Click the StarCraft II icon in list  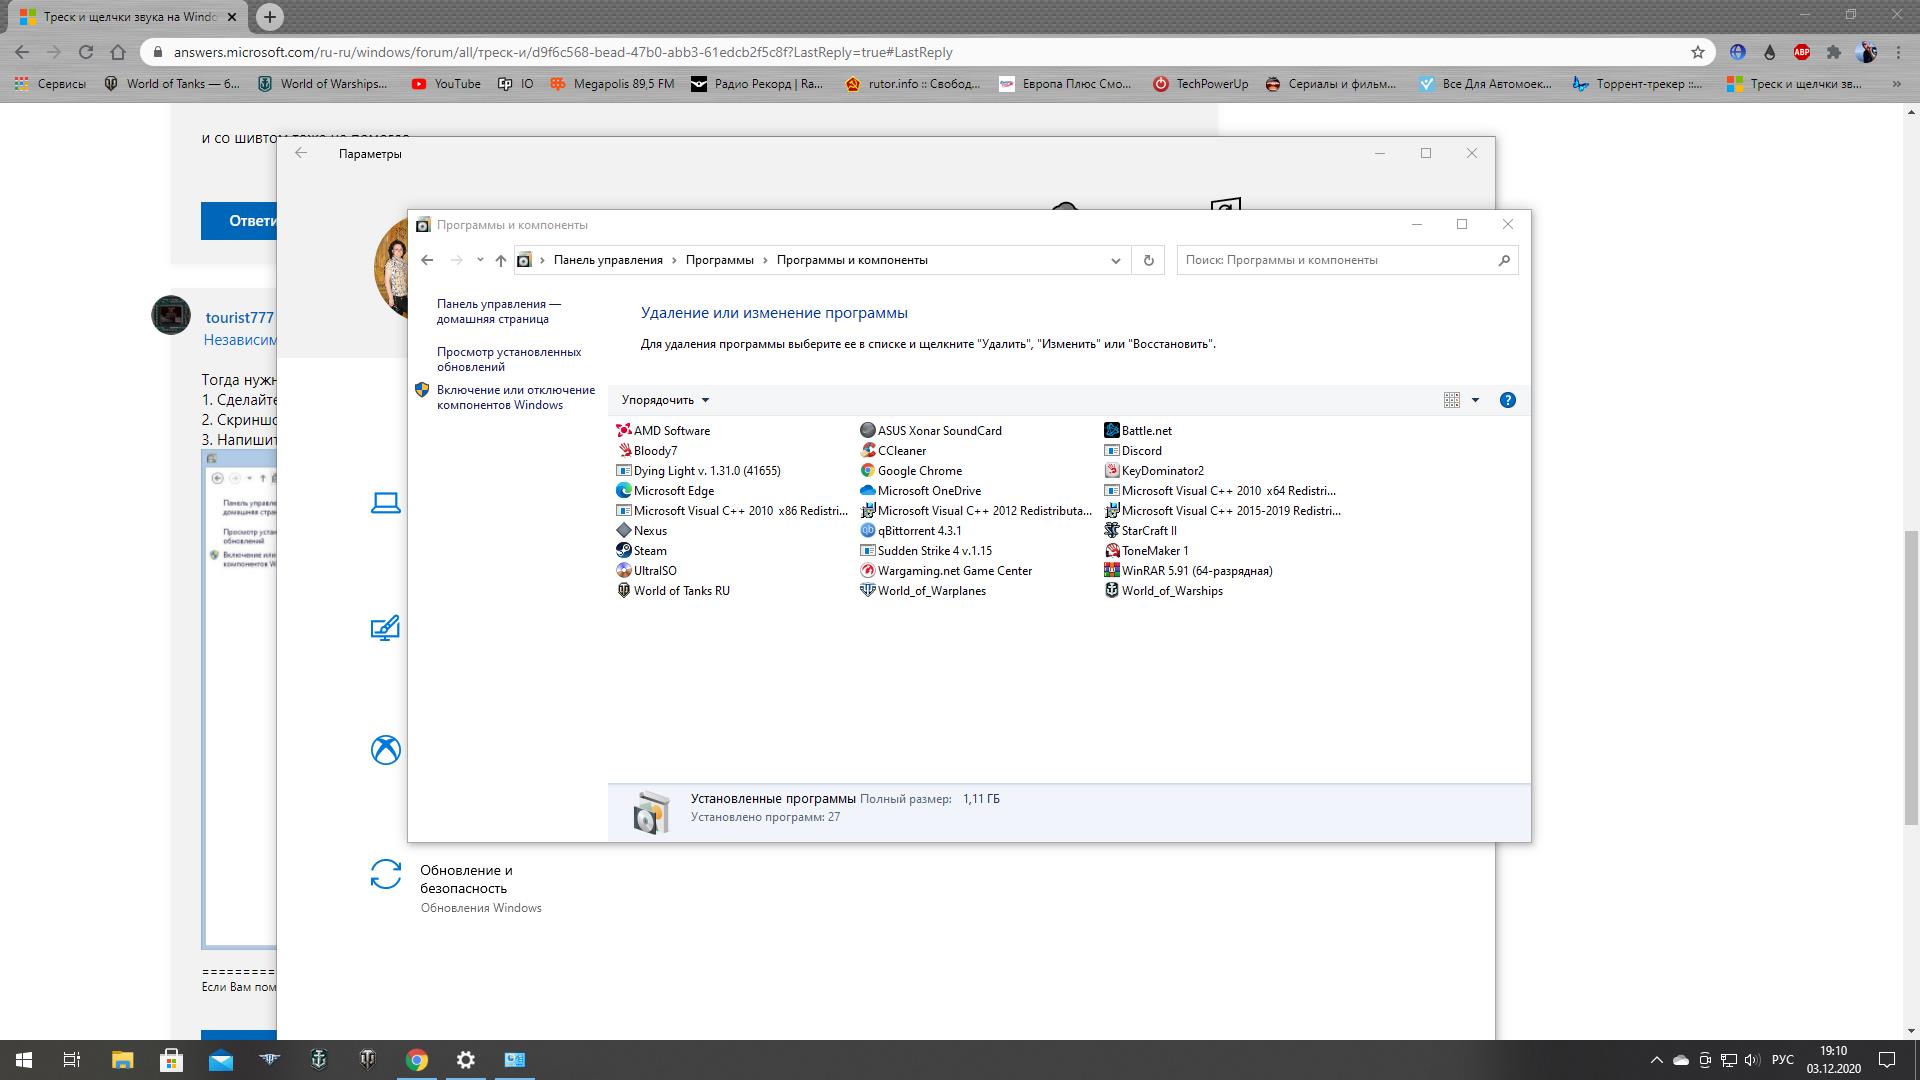[x=1112, y=530]
